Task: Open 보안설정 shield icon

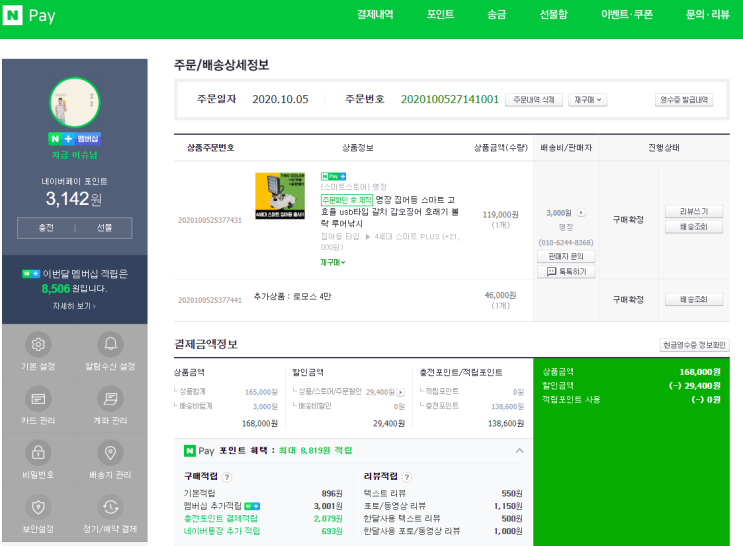Action: tap(38, 507)
